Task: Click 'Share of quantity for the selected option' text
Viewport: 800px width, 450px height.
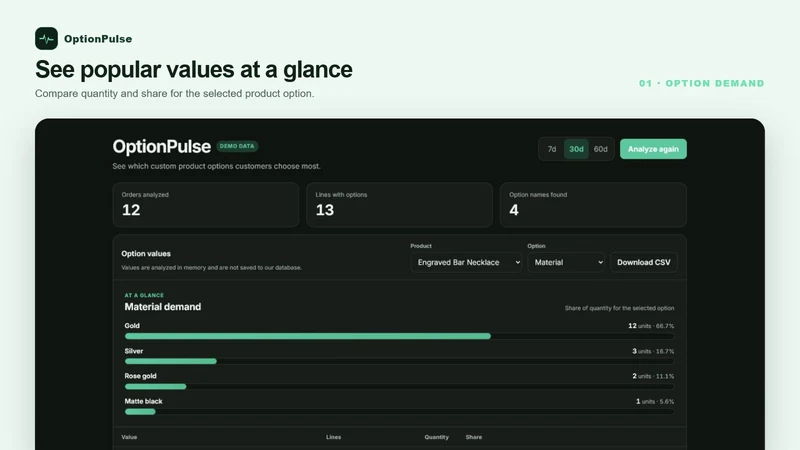Action: 619,308
